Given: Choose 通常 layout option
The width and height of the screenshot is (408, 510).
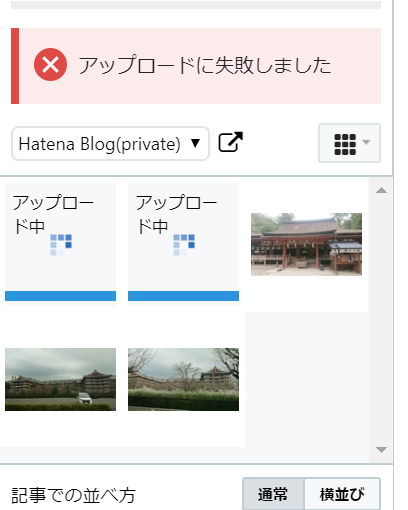Looking at the screenshot, I should click(273, 494).
